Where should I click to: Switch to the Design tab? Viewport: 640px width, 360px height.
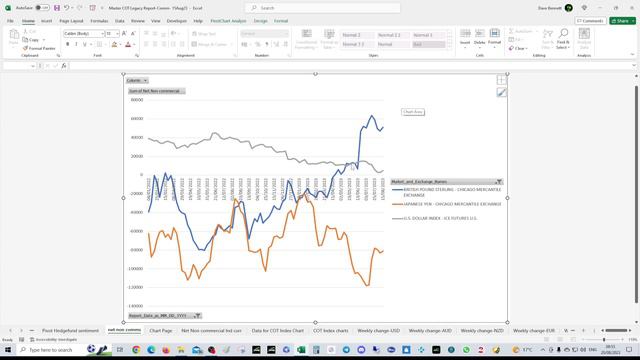tap(260, 21)
